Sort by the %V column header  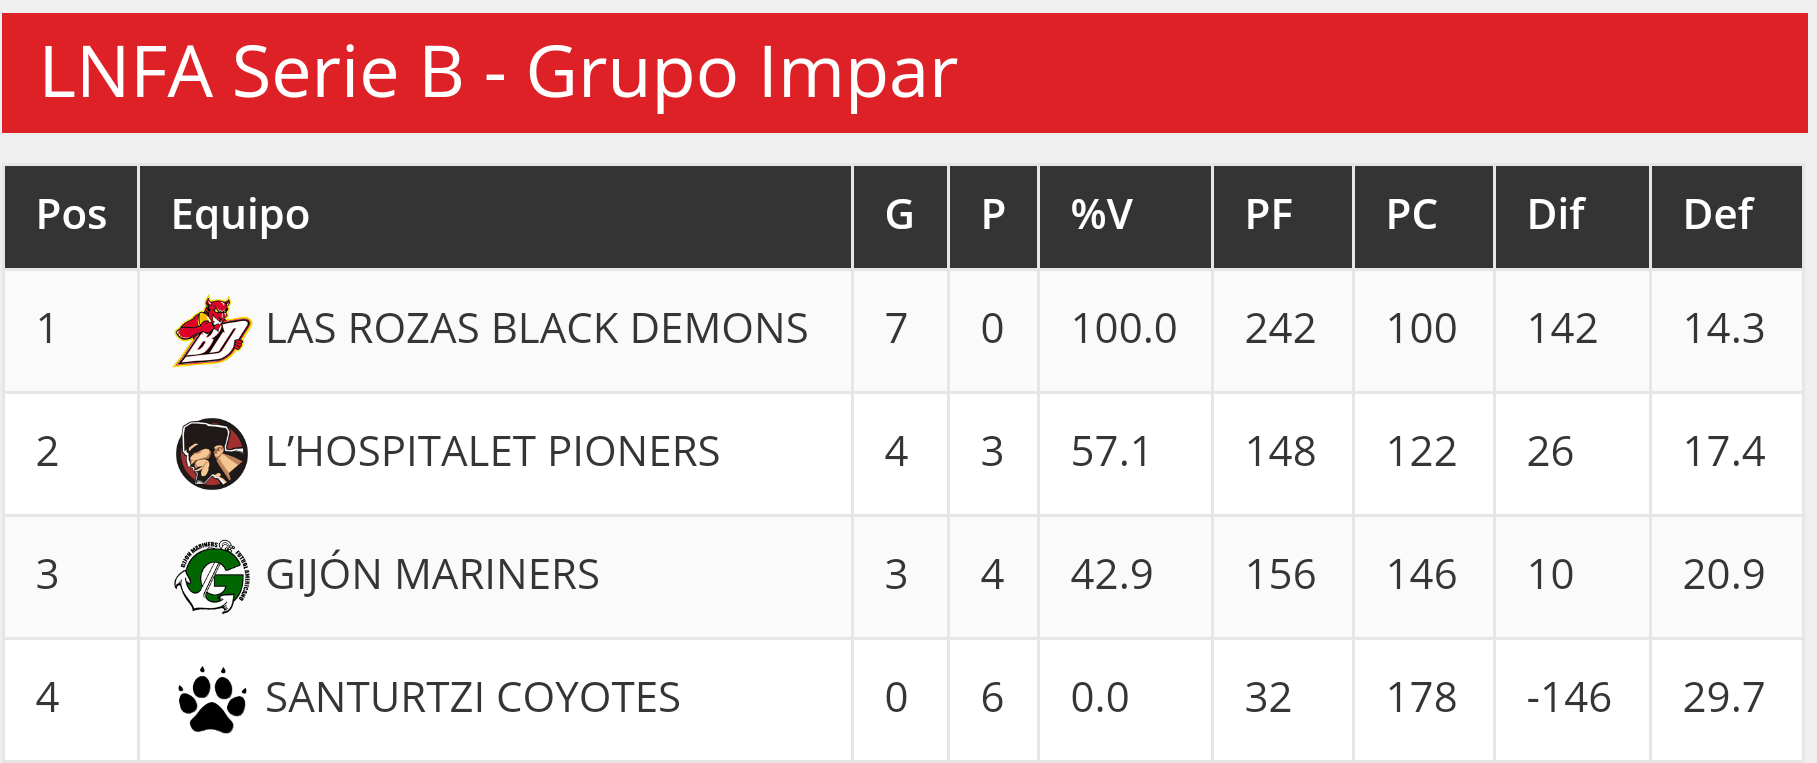click(x=1101, y=215)
